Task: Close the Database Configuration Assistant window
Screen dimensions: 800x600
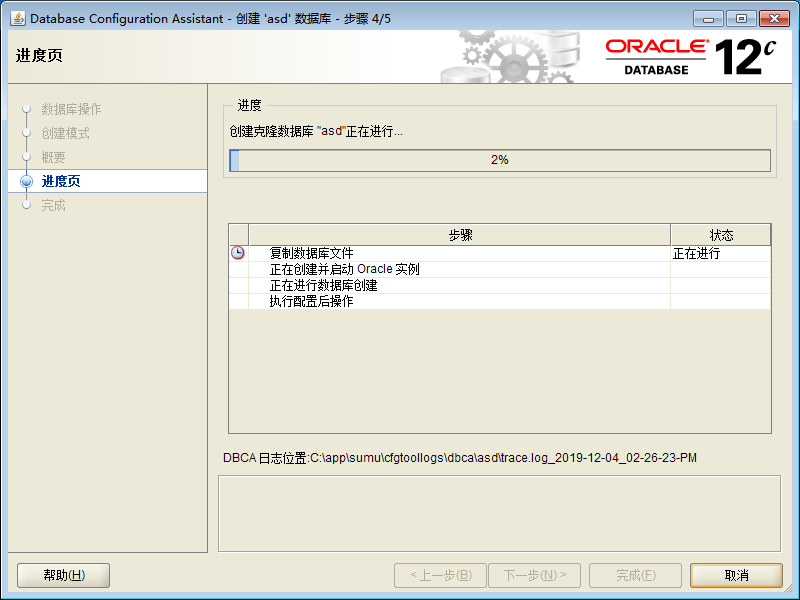Action: click(x=774, y=19)
